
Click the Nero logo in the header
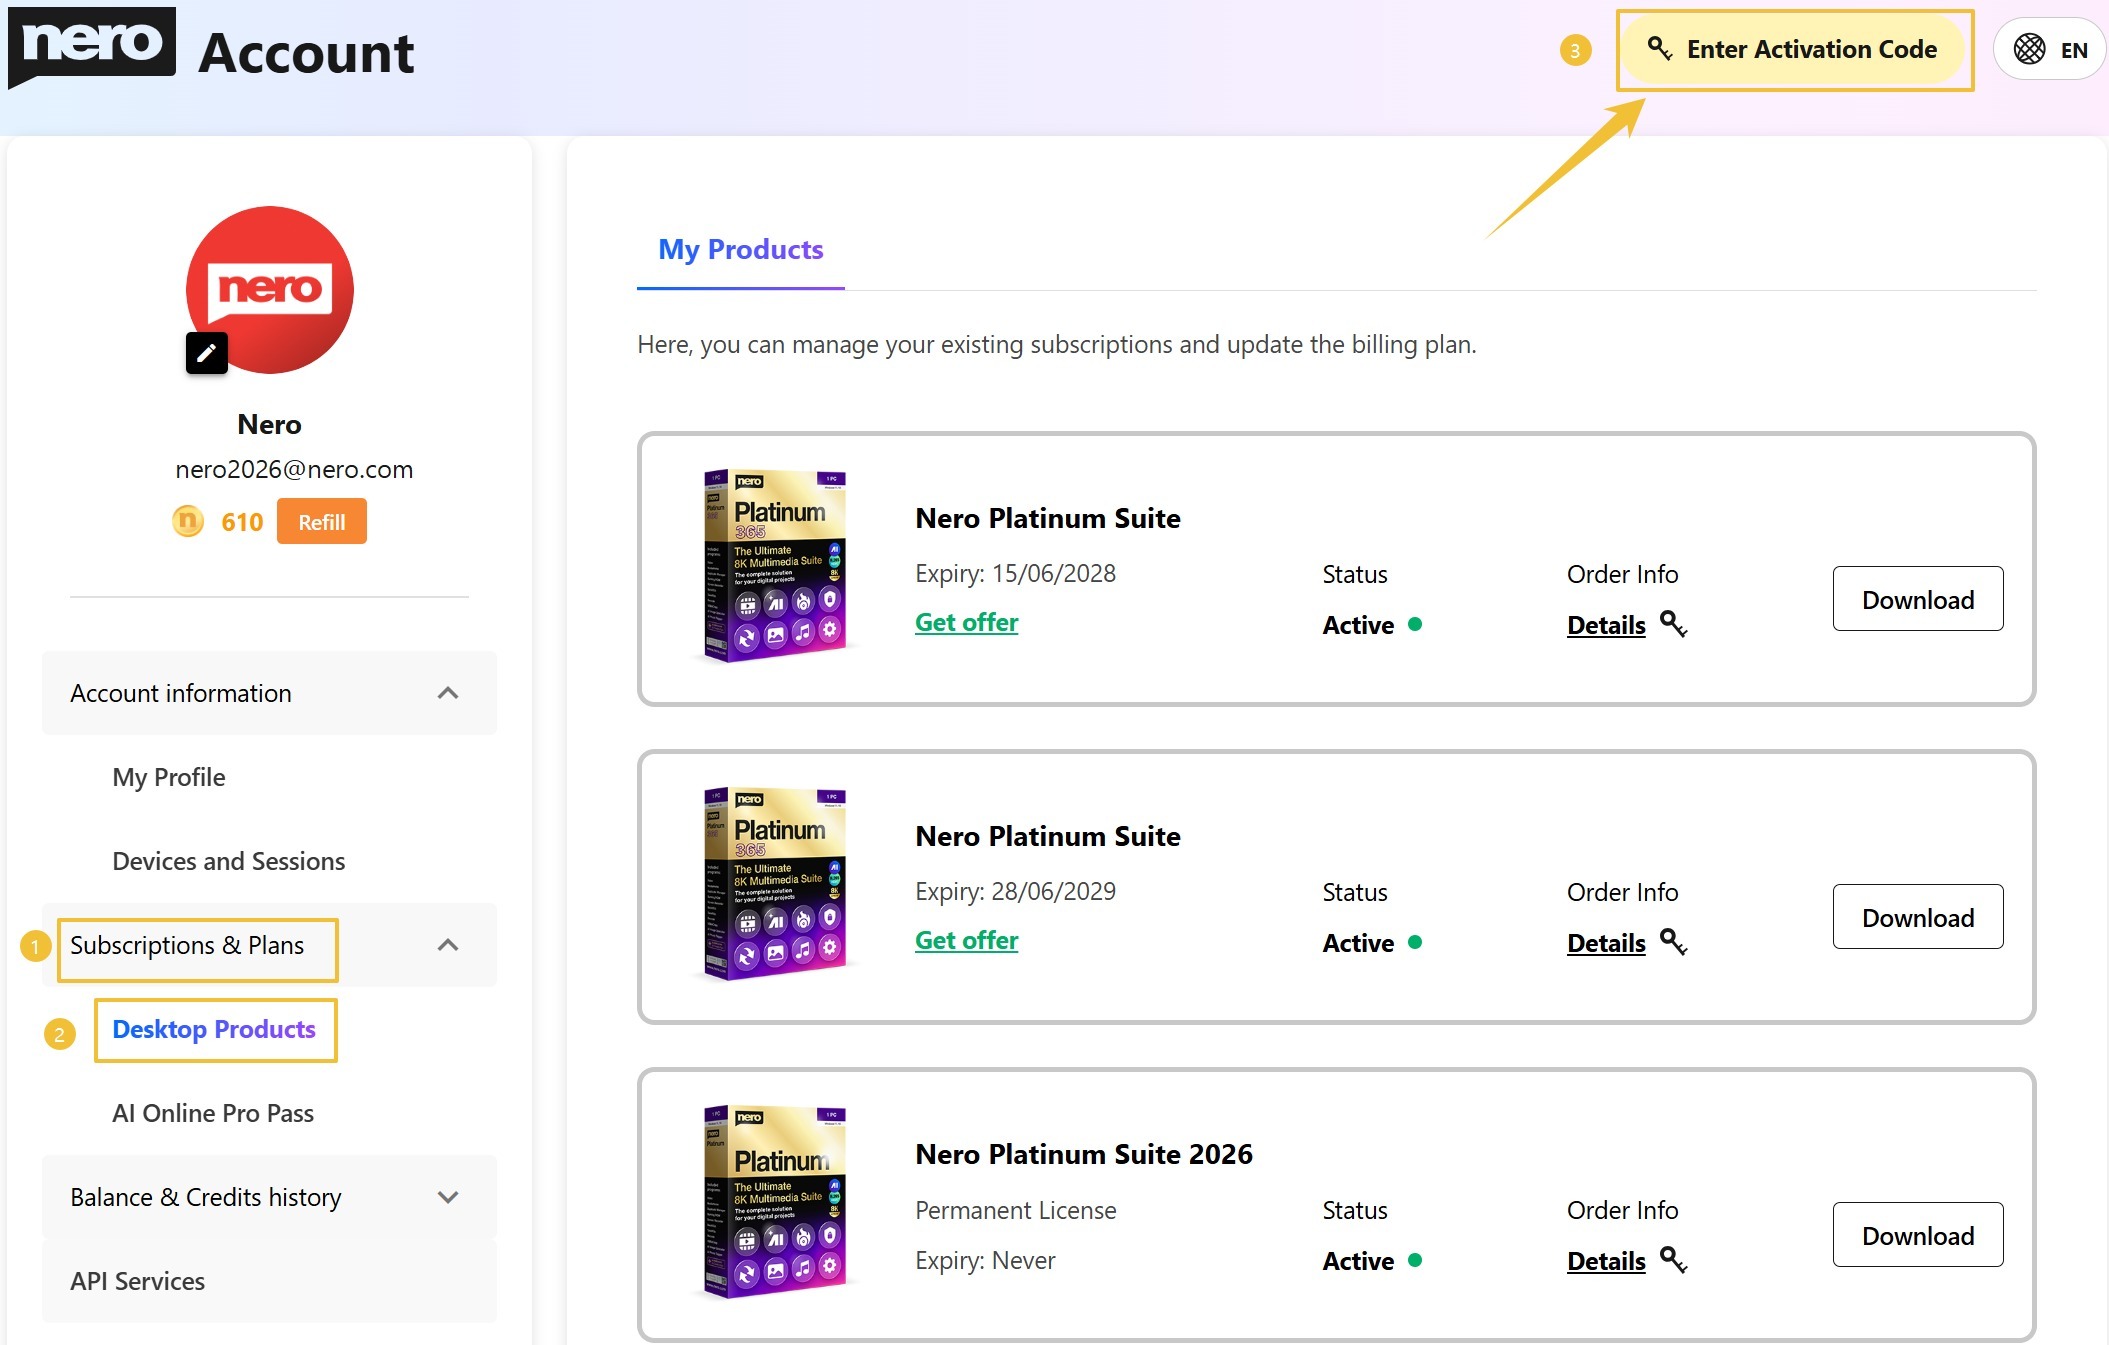[x=91, y=47]
